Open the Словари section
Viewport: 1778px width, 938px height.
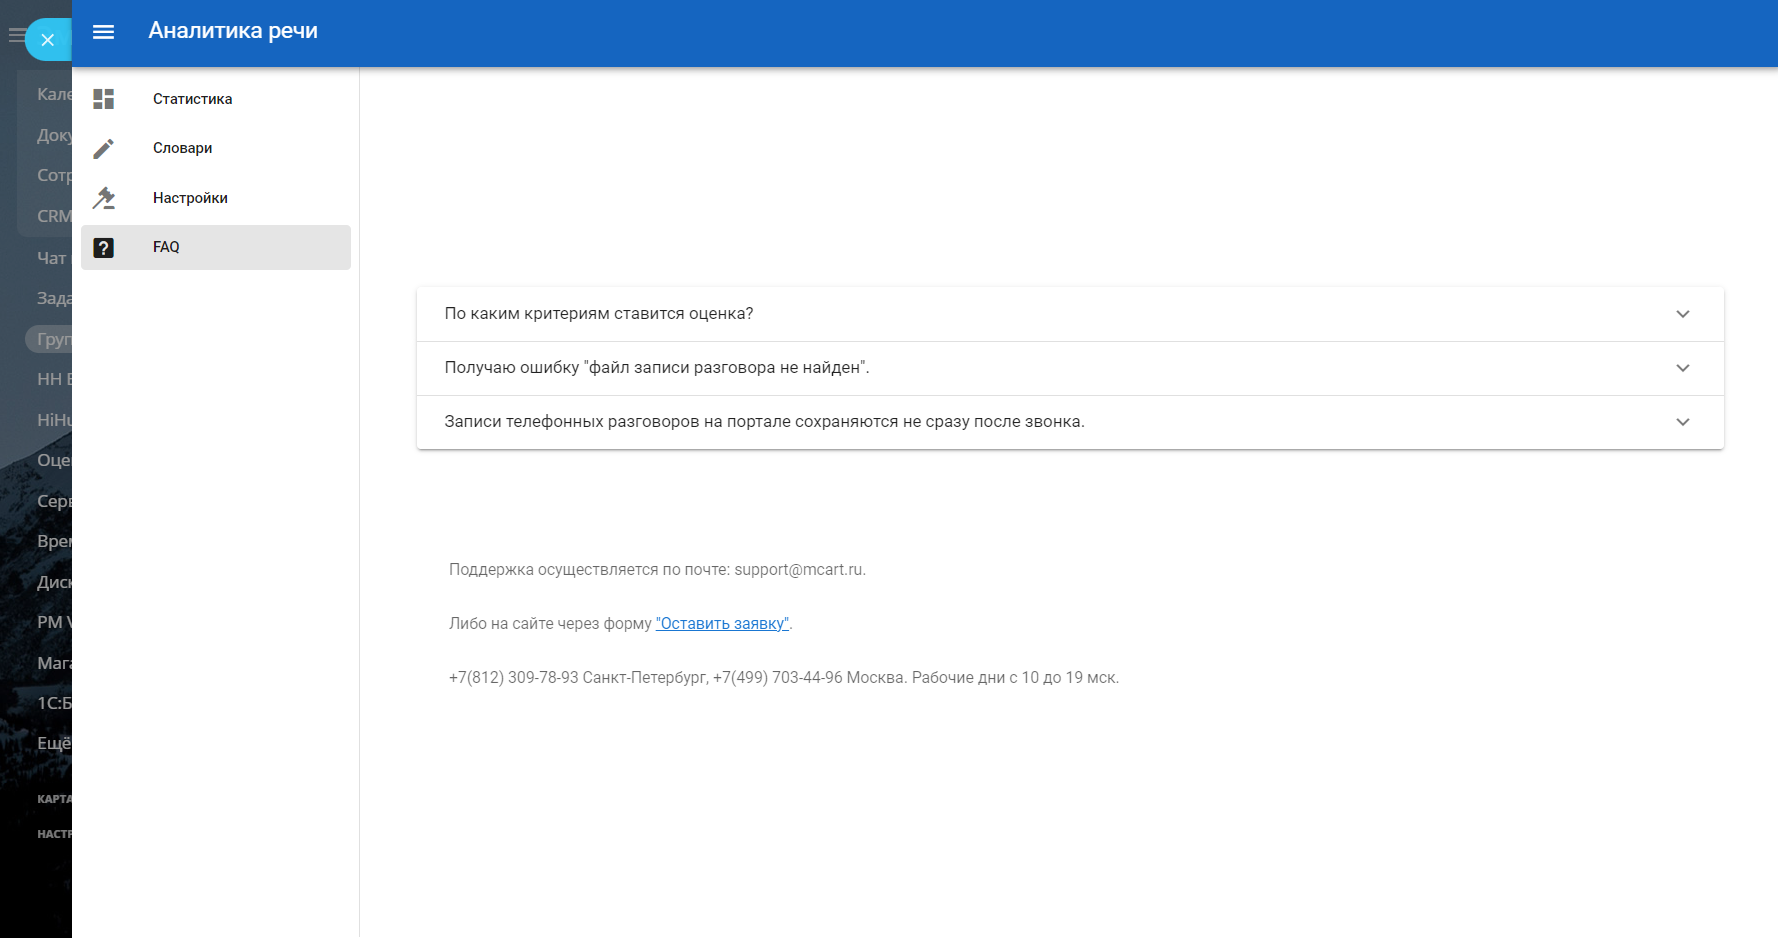216,148
